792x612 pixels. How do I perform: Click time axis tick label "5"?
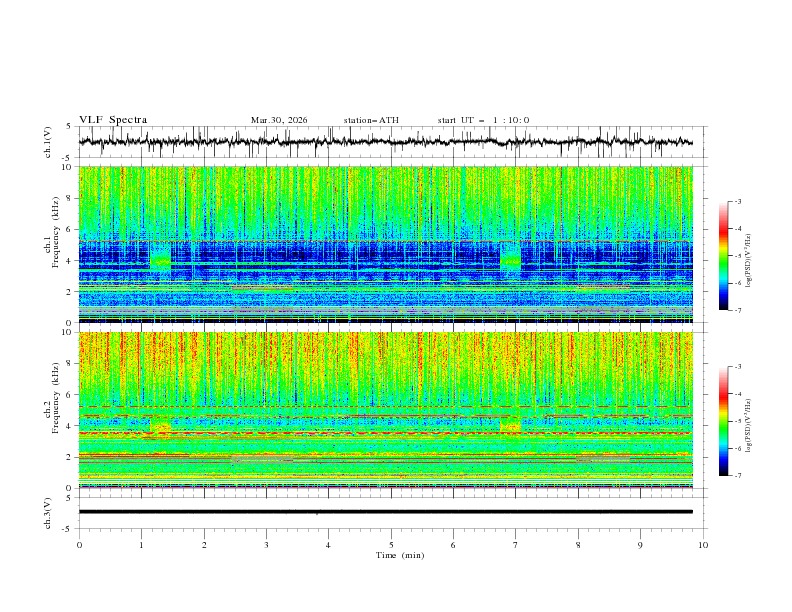point(391,545)
